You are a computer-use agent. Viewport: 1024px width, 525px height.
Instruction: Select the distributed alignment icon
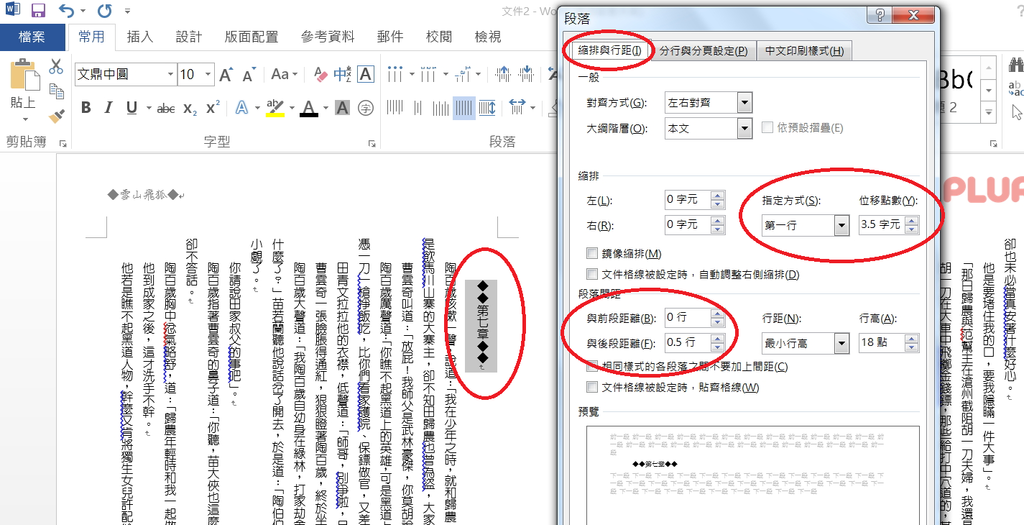[x=487, y=107]
